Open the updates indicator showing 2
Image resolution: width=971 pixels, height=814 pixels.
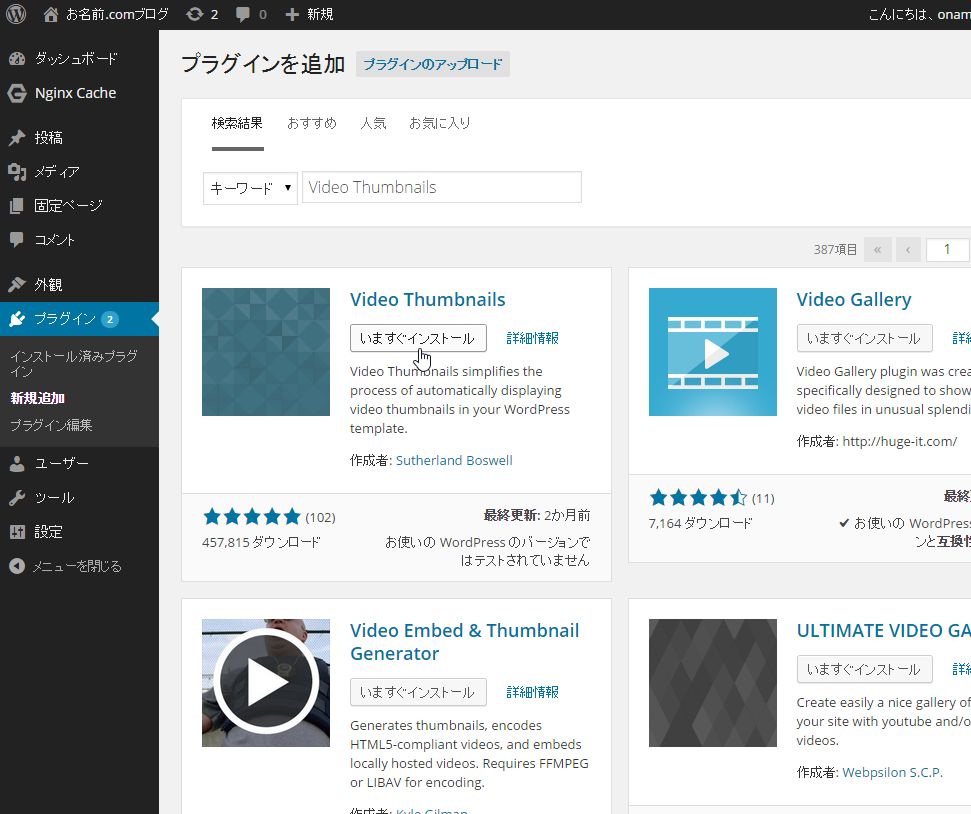(202, 14)
